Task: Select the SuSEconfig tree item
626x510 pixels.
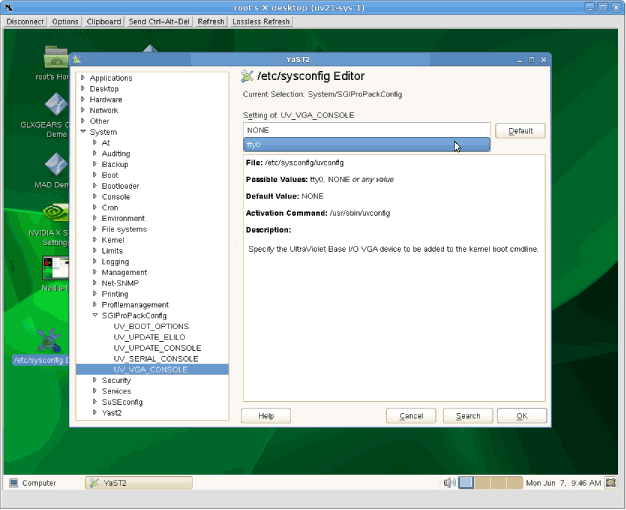Action: (x=122, y=402)
